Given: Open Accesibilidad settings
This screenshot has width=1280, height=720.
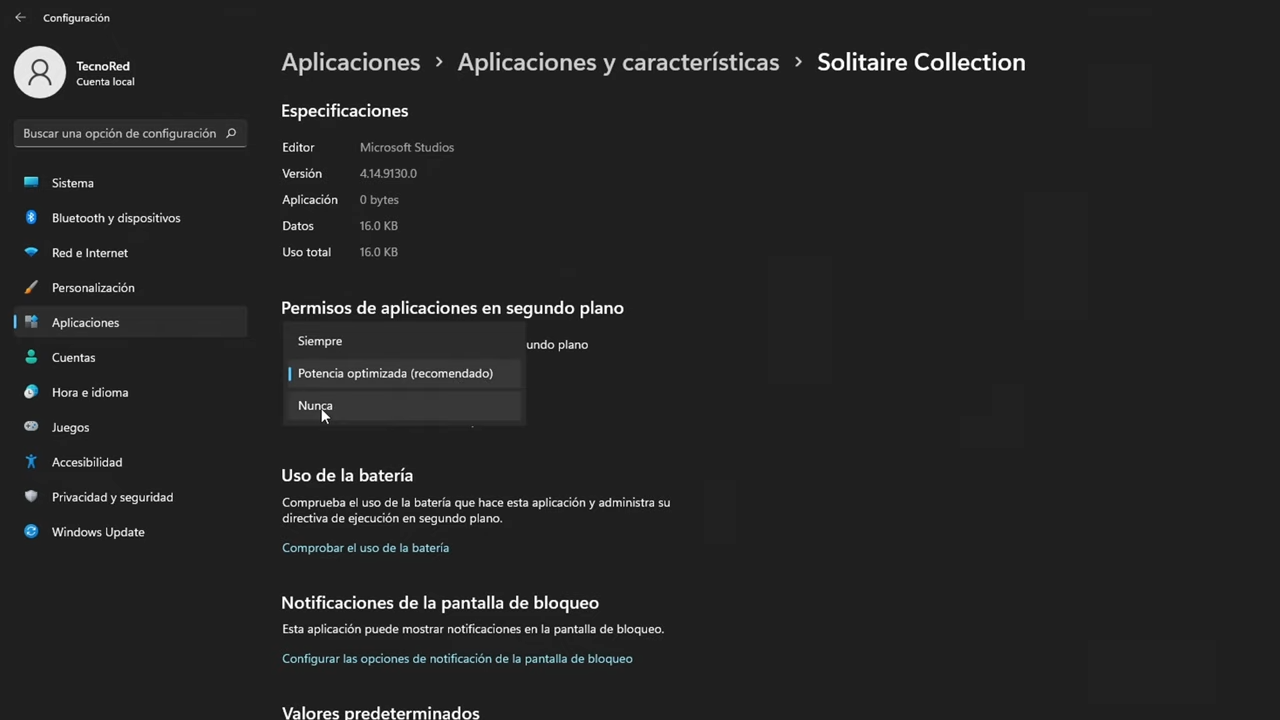Looking at the screenshot, I should pyautogui.click(x=86, y=461).
